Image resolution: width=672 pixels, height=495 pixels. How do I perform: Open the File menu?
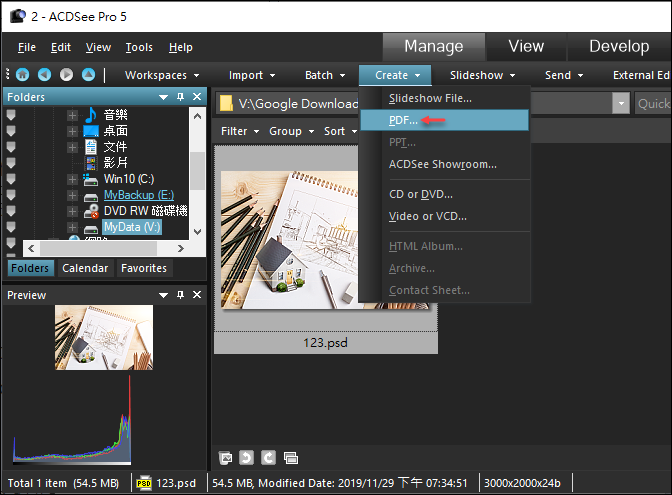coord(27,47)
